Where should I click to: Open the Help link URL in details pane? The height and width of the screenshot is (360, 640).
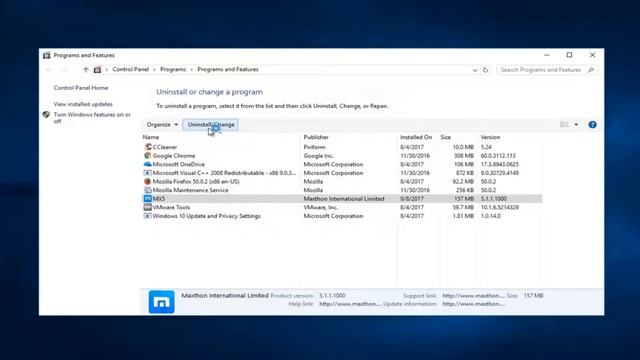click(350, 304)
